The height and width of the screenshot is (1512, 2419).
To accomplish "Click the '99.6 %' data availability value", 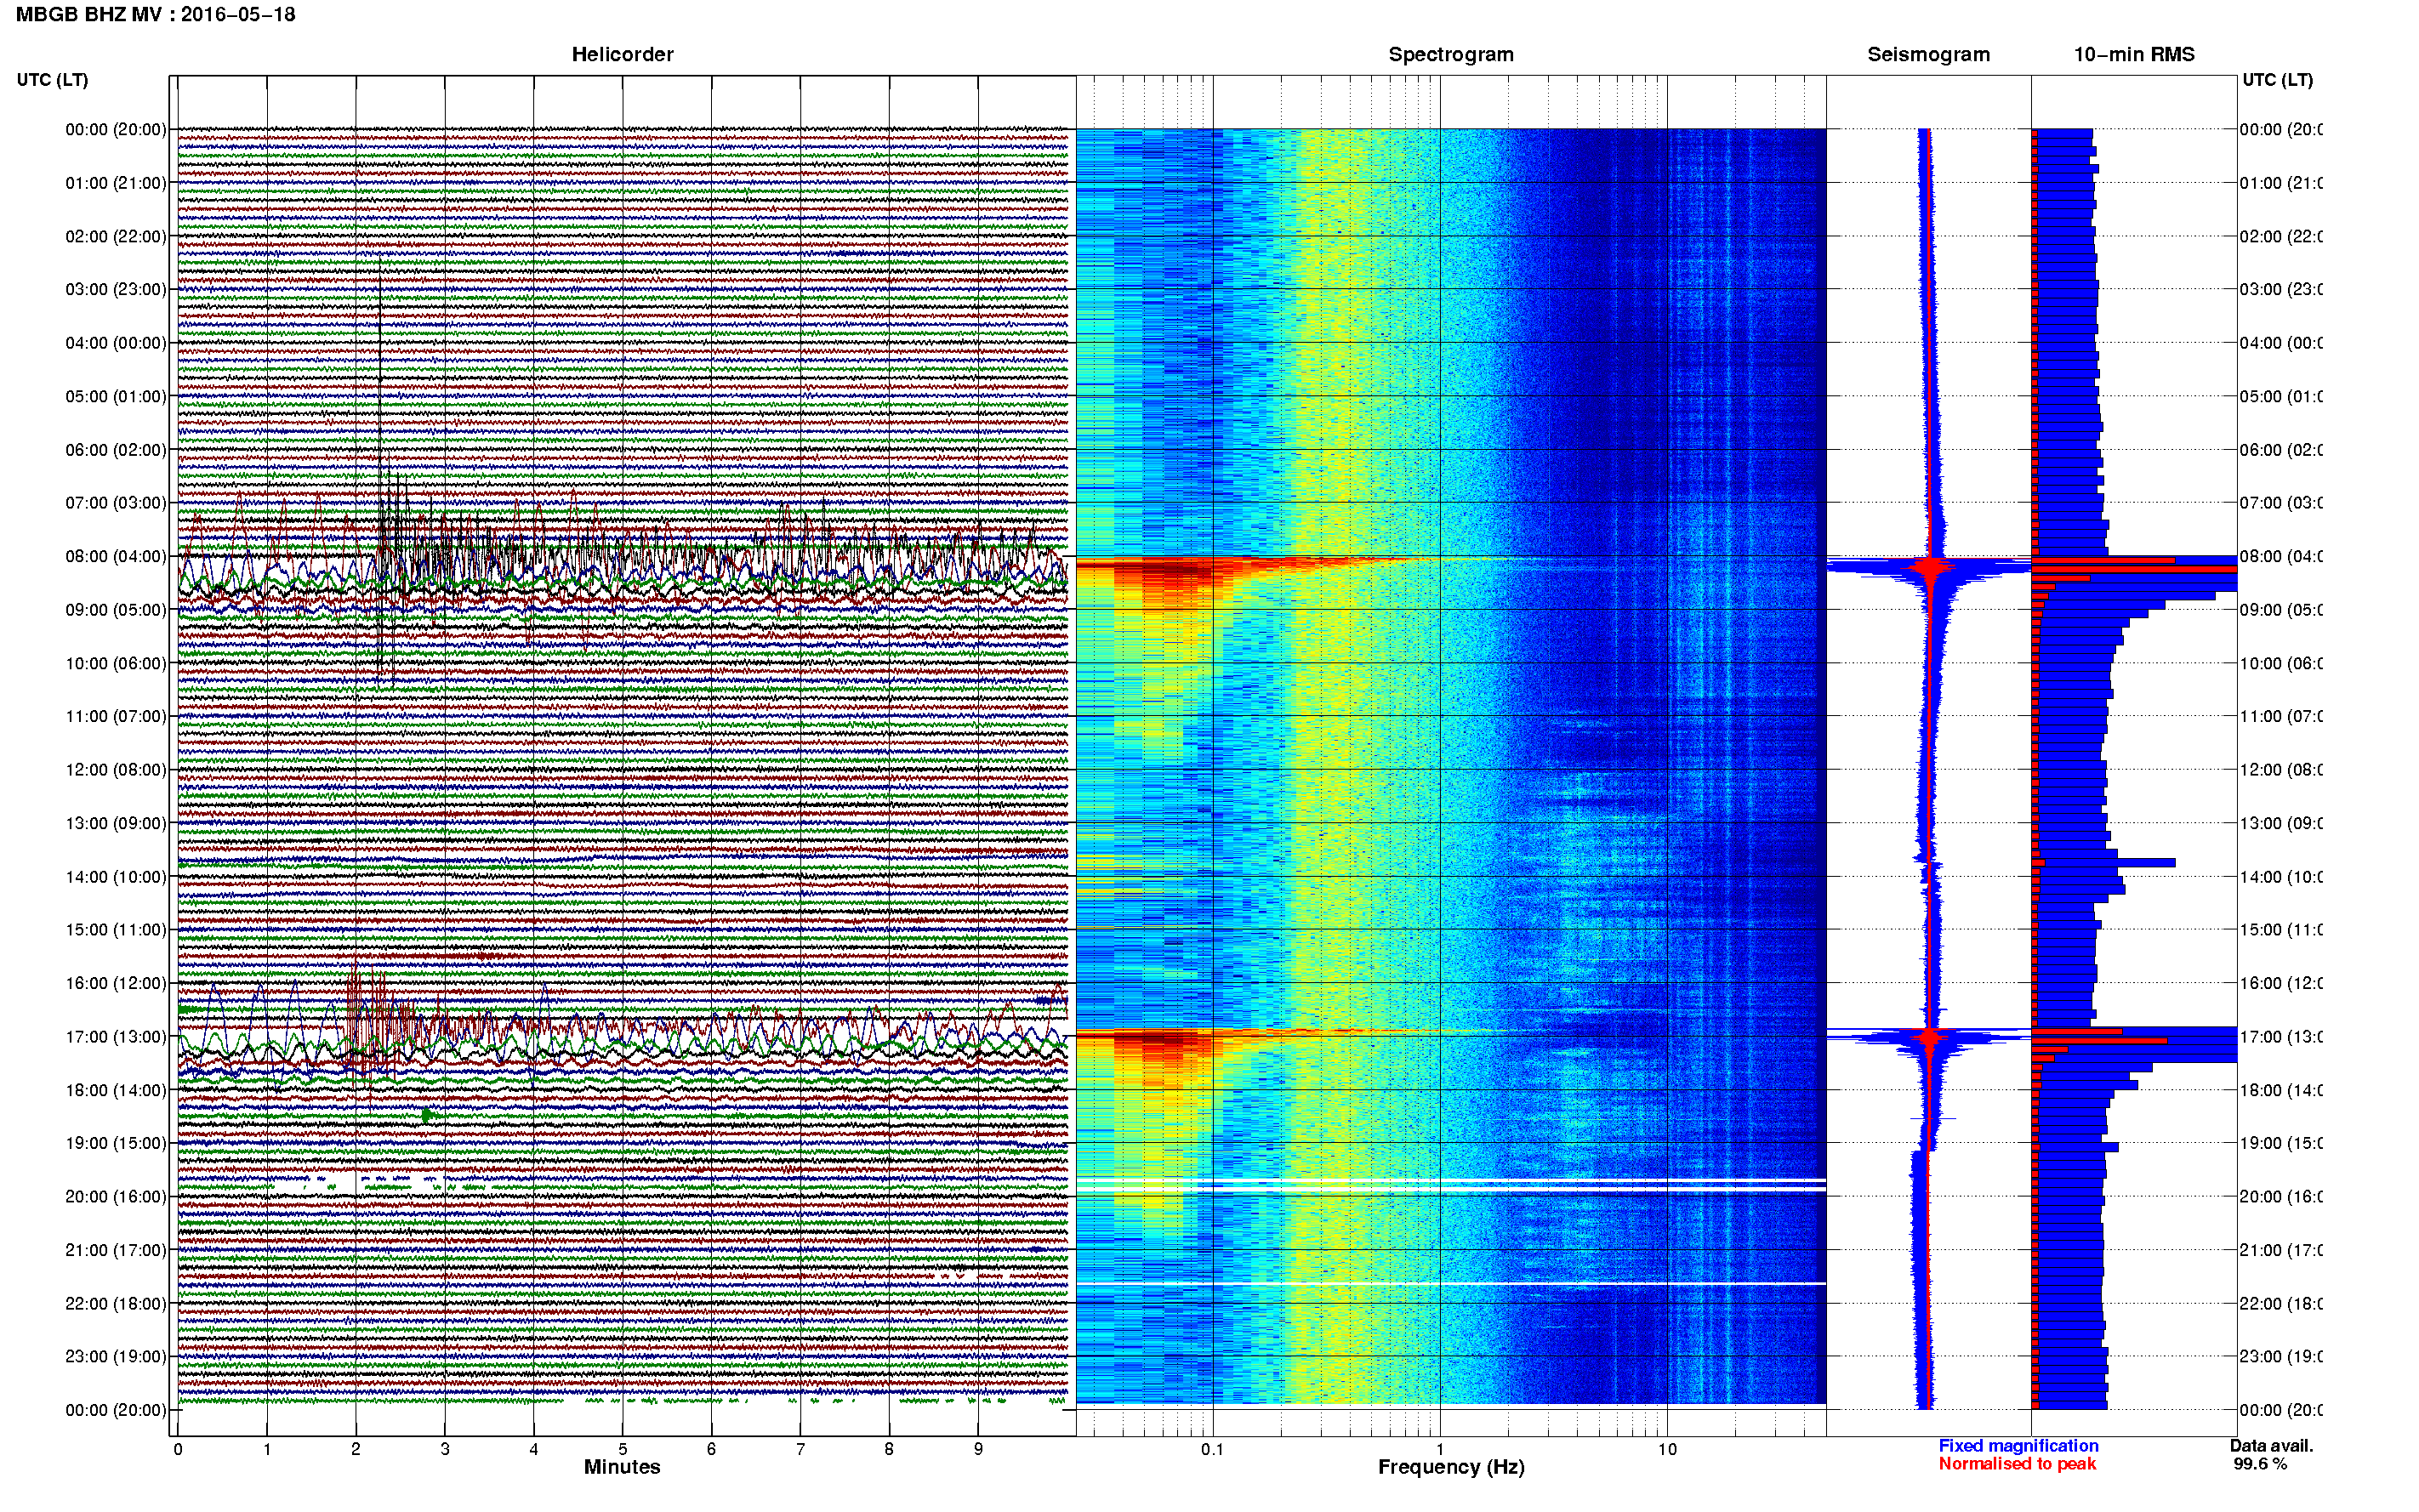I will pyautogui.click(x=2260, y=1464).
